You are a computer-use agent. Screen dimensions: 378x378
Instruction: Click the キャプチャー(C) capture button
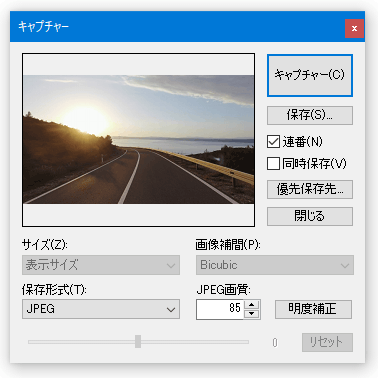click(310, 76)
